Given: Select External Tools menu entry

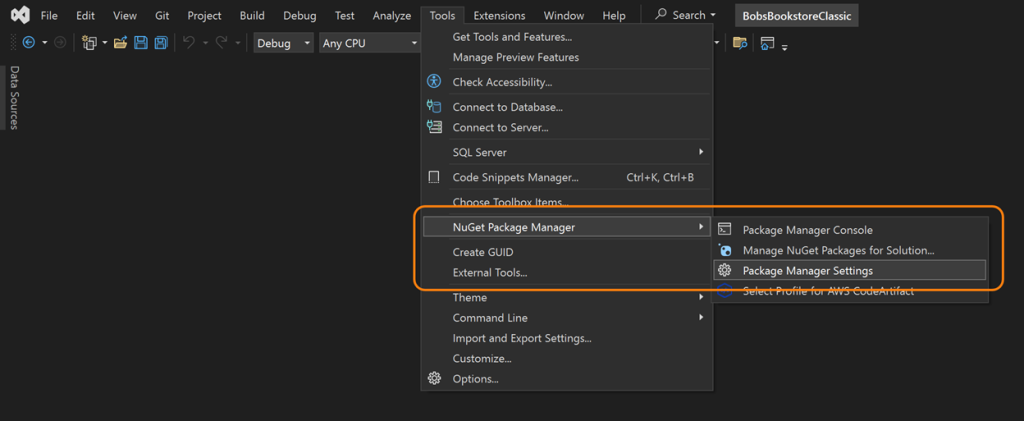Looking at the screenshot, I should (x=567, y=273).
